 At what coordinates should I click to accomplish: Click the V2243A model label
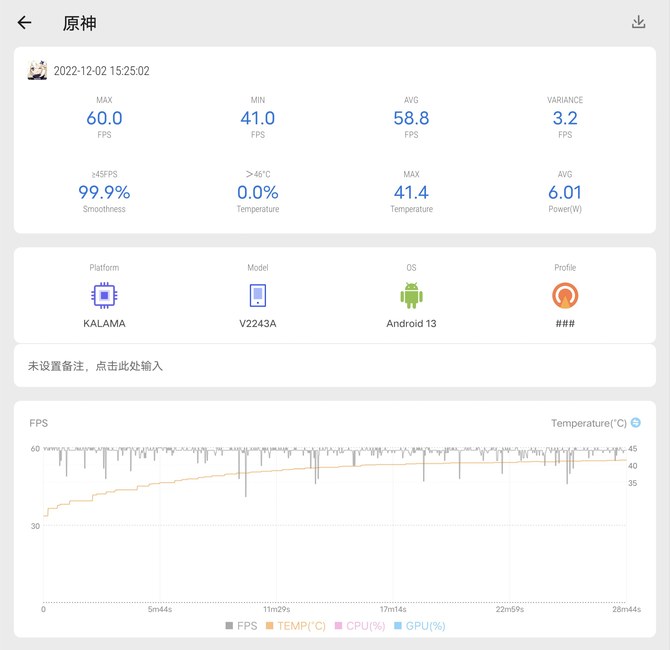click(258, 324)
